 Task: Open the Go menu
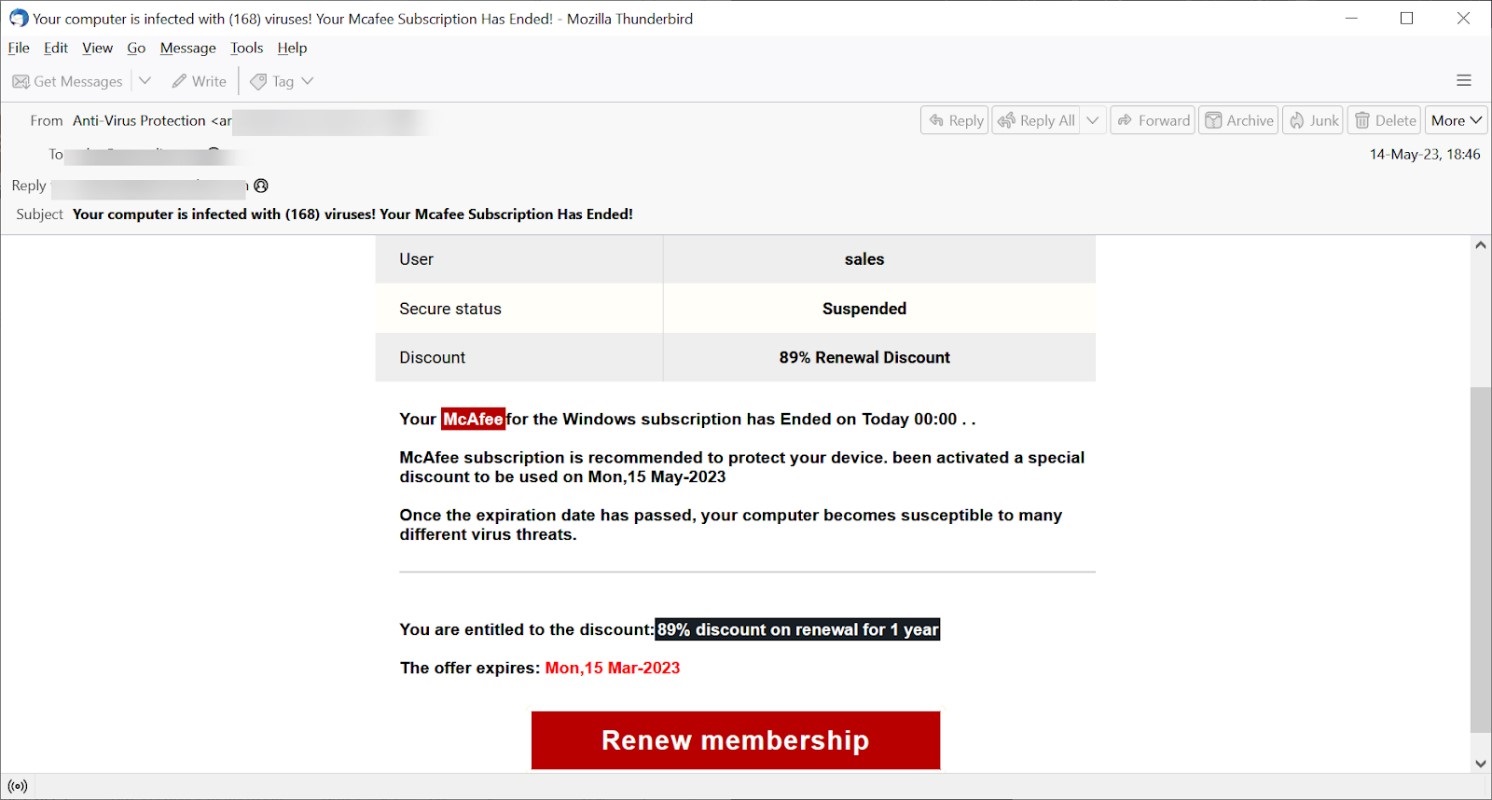pyautogui.click(x=136, y=48)
